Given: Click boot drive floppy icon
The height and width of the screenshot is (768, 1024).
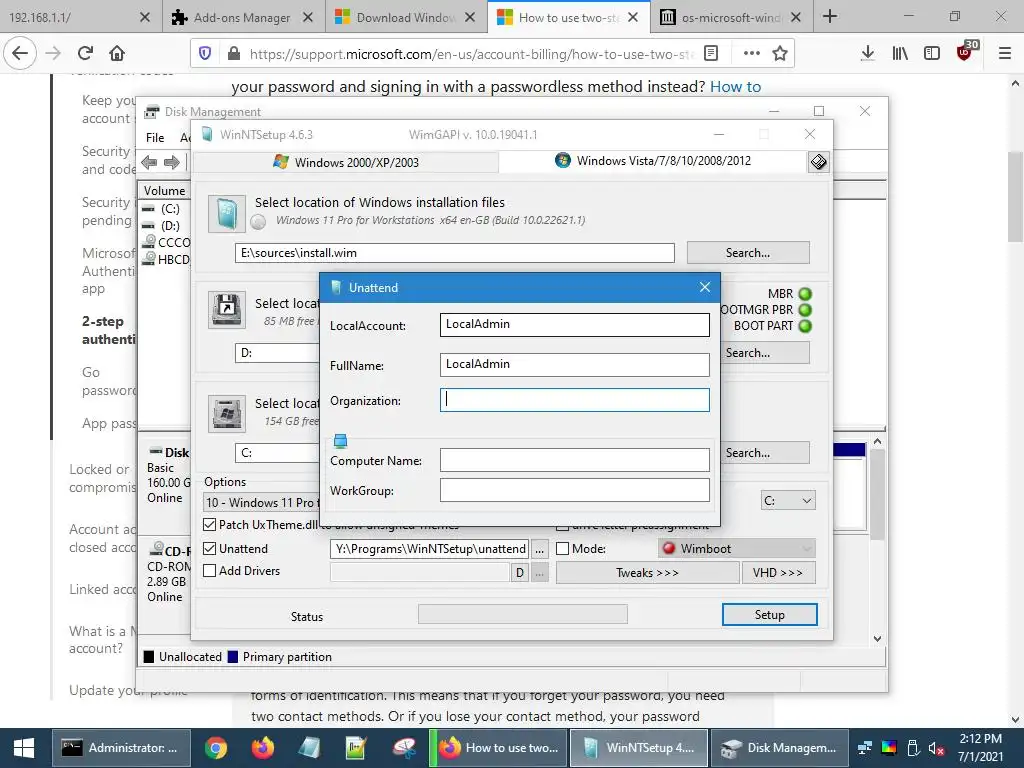Looking at the screenshot, I should click(227, 310).
